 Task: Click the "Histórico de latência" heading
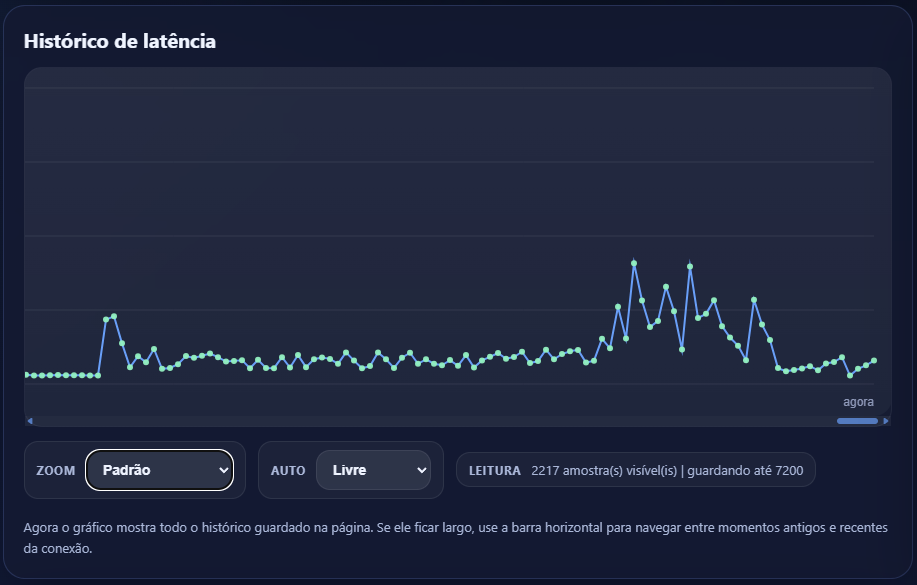pos(119,41)
